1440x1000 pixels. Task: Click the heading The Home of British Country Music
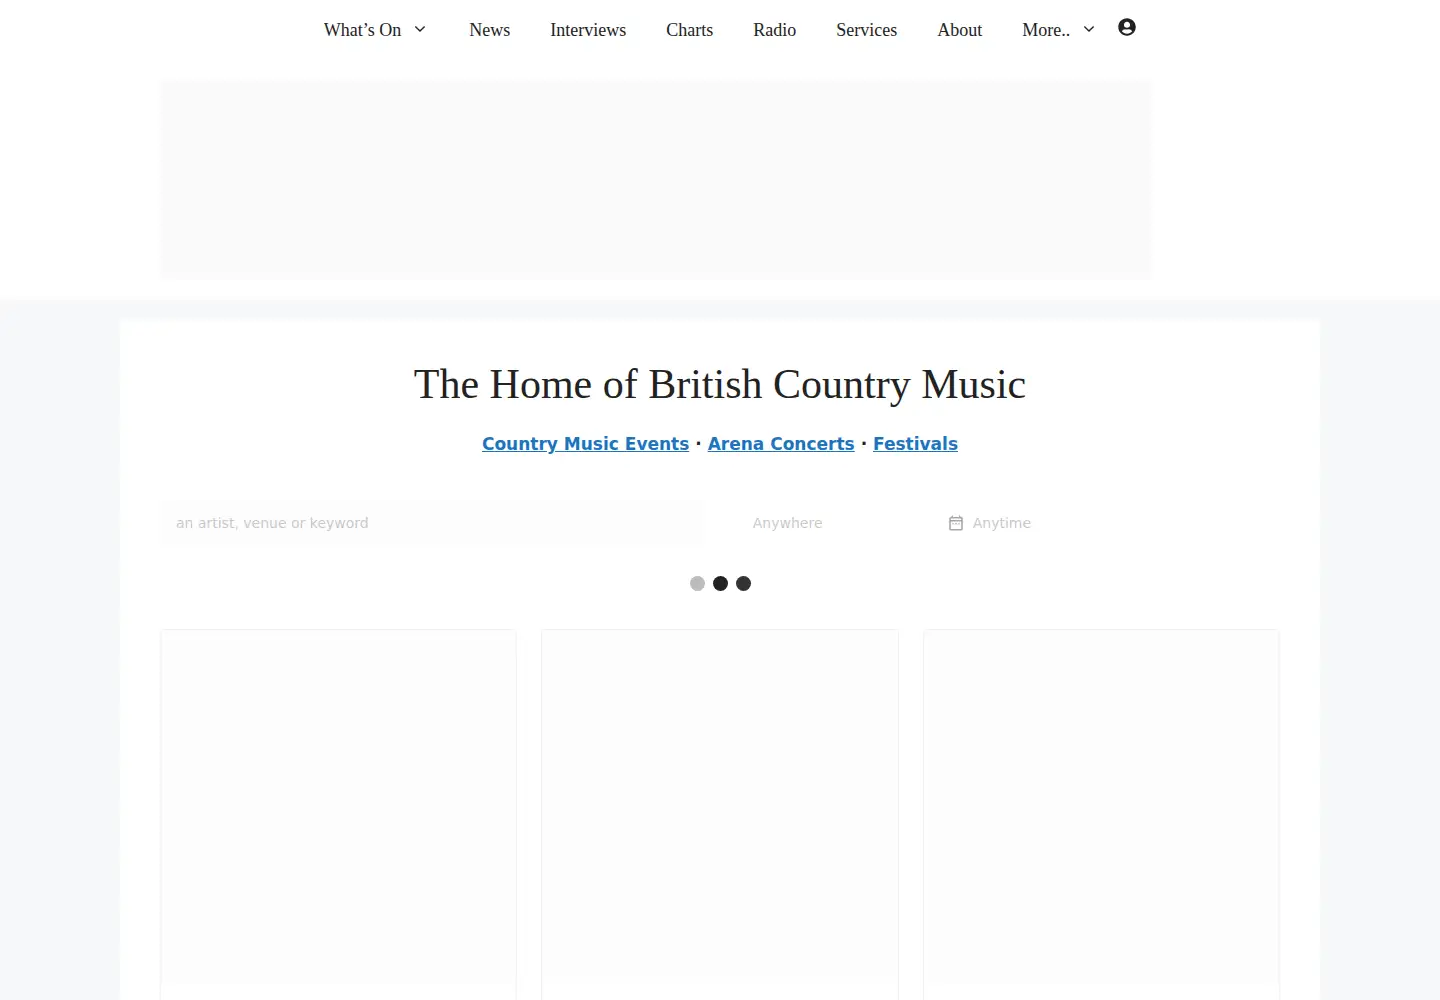720,385
